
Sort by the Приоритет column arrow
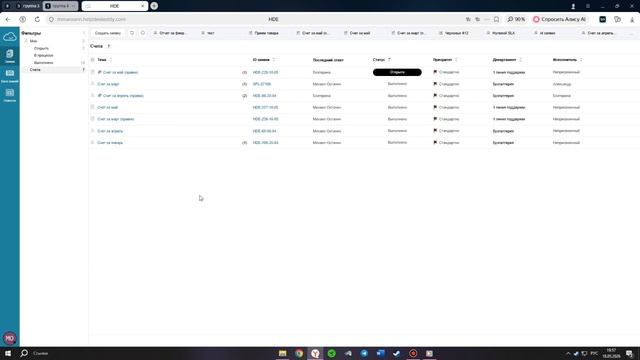click(x=456, y=60)
